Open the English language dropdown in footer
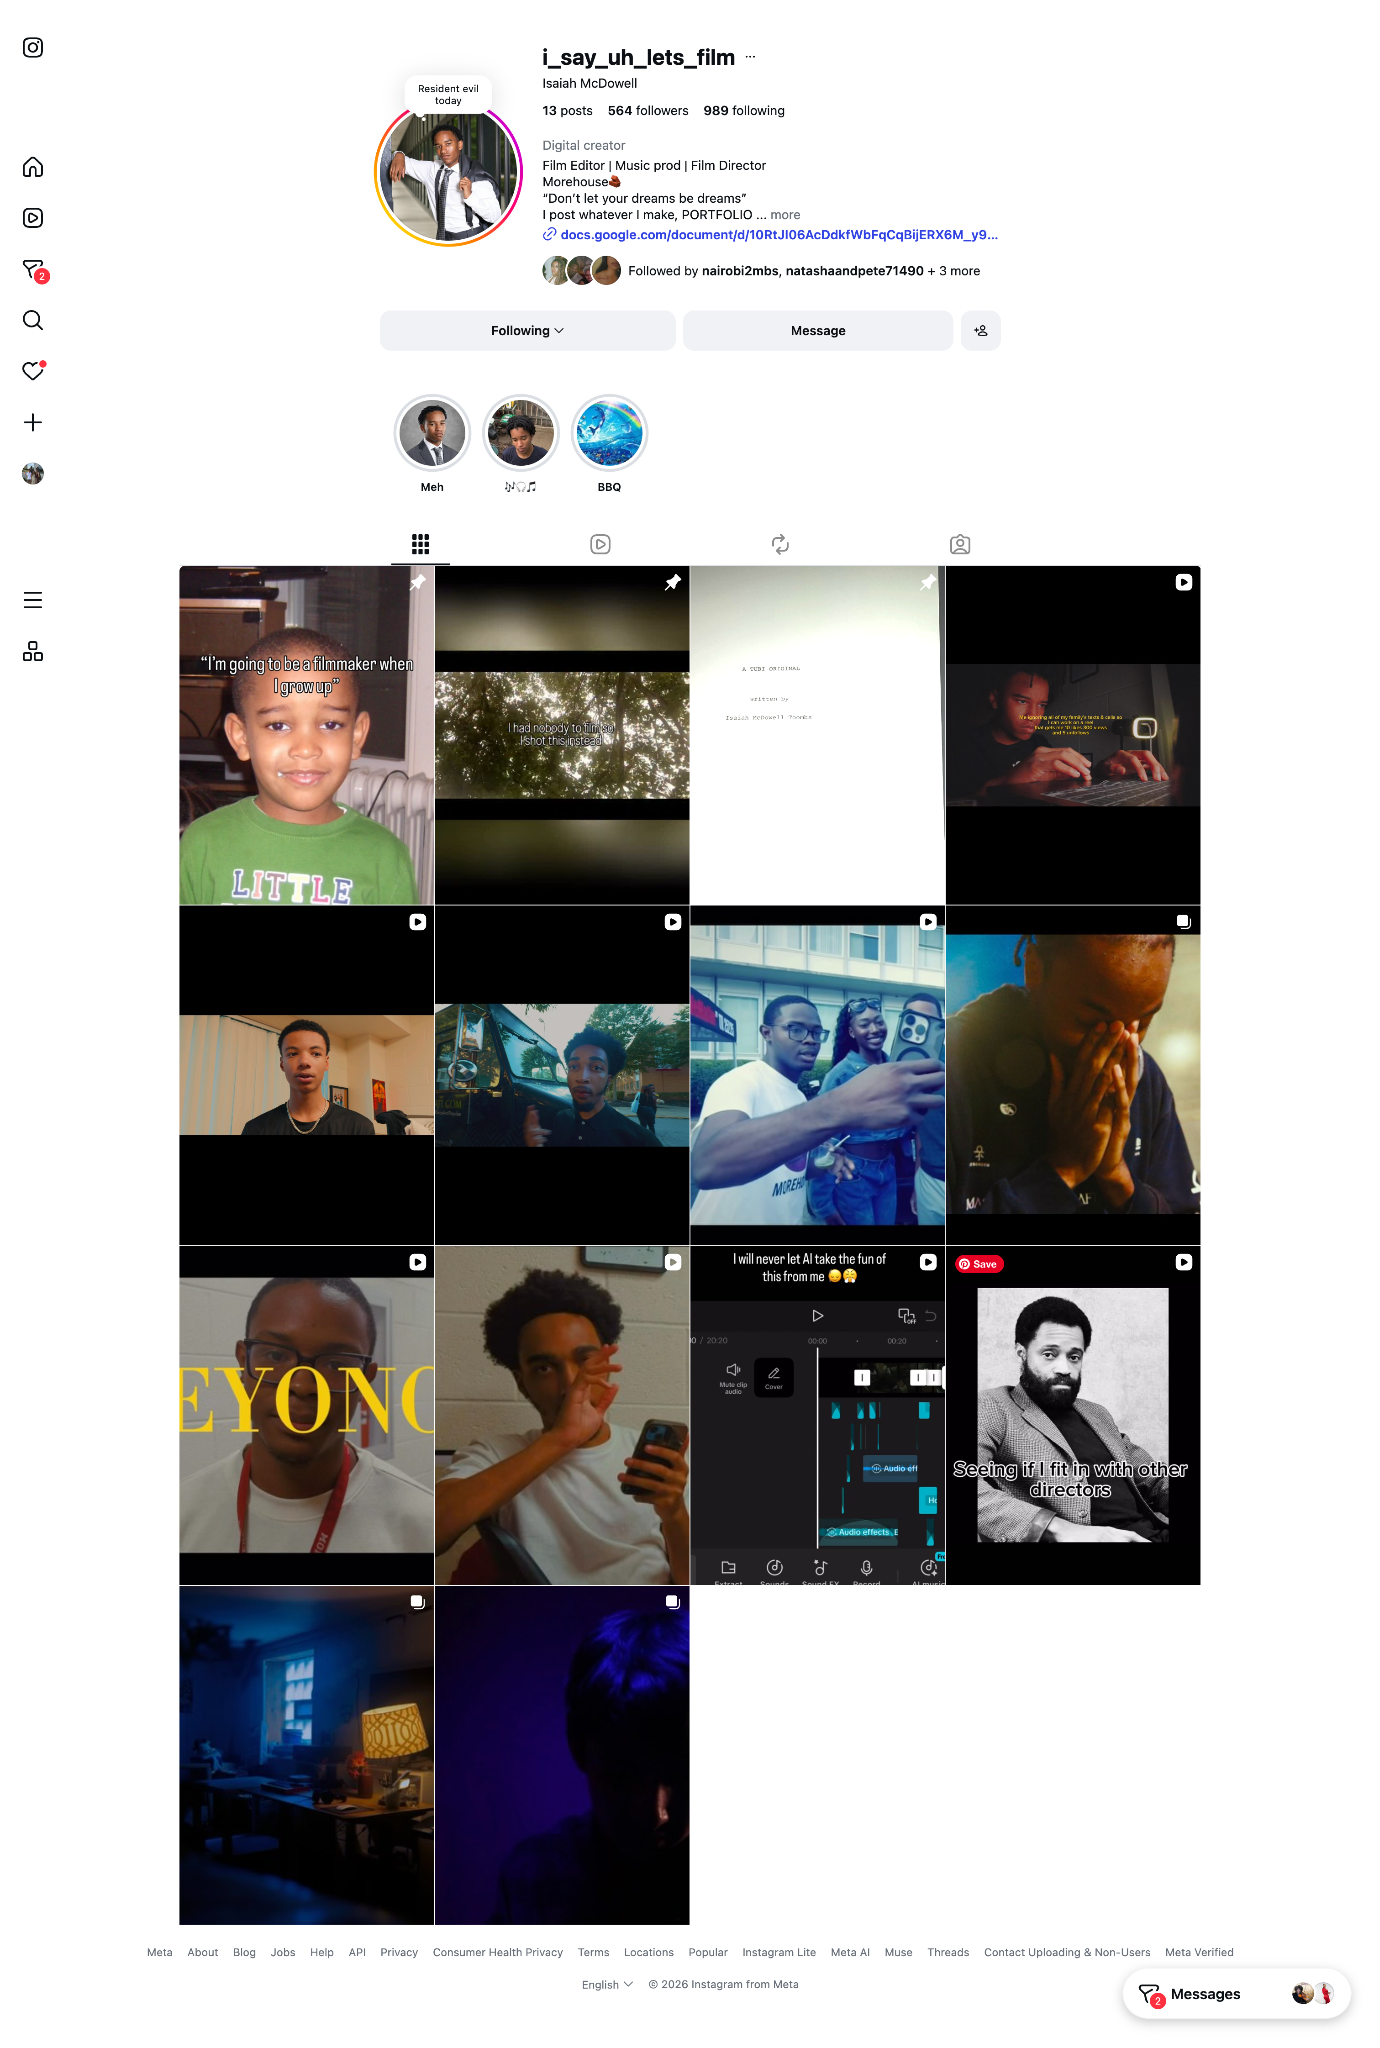 607,1985
